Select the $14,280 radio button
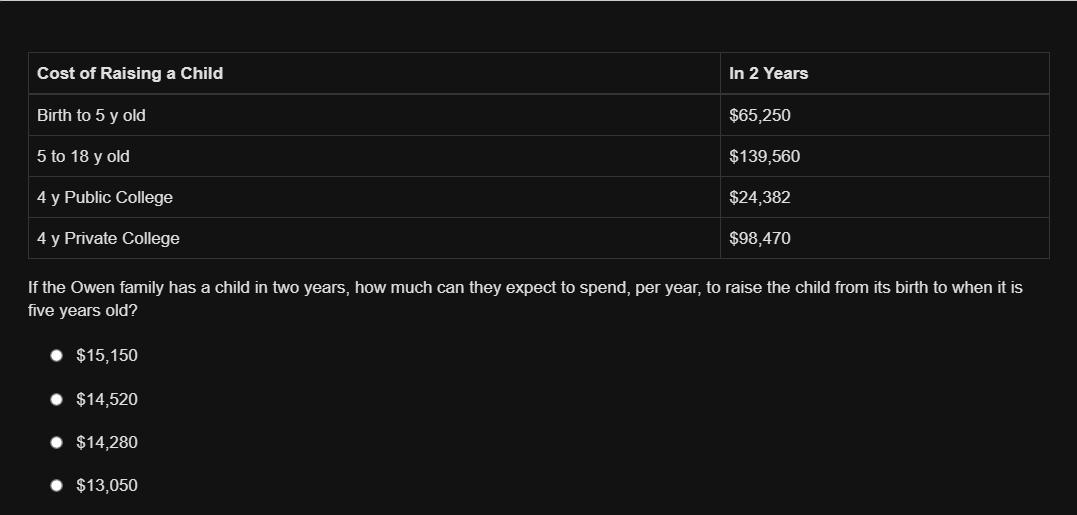1077x515 pixels. pos(56,443)
